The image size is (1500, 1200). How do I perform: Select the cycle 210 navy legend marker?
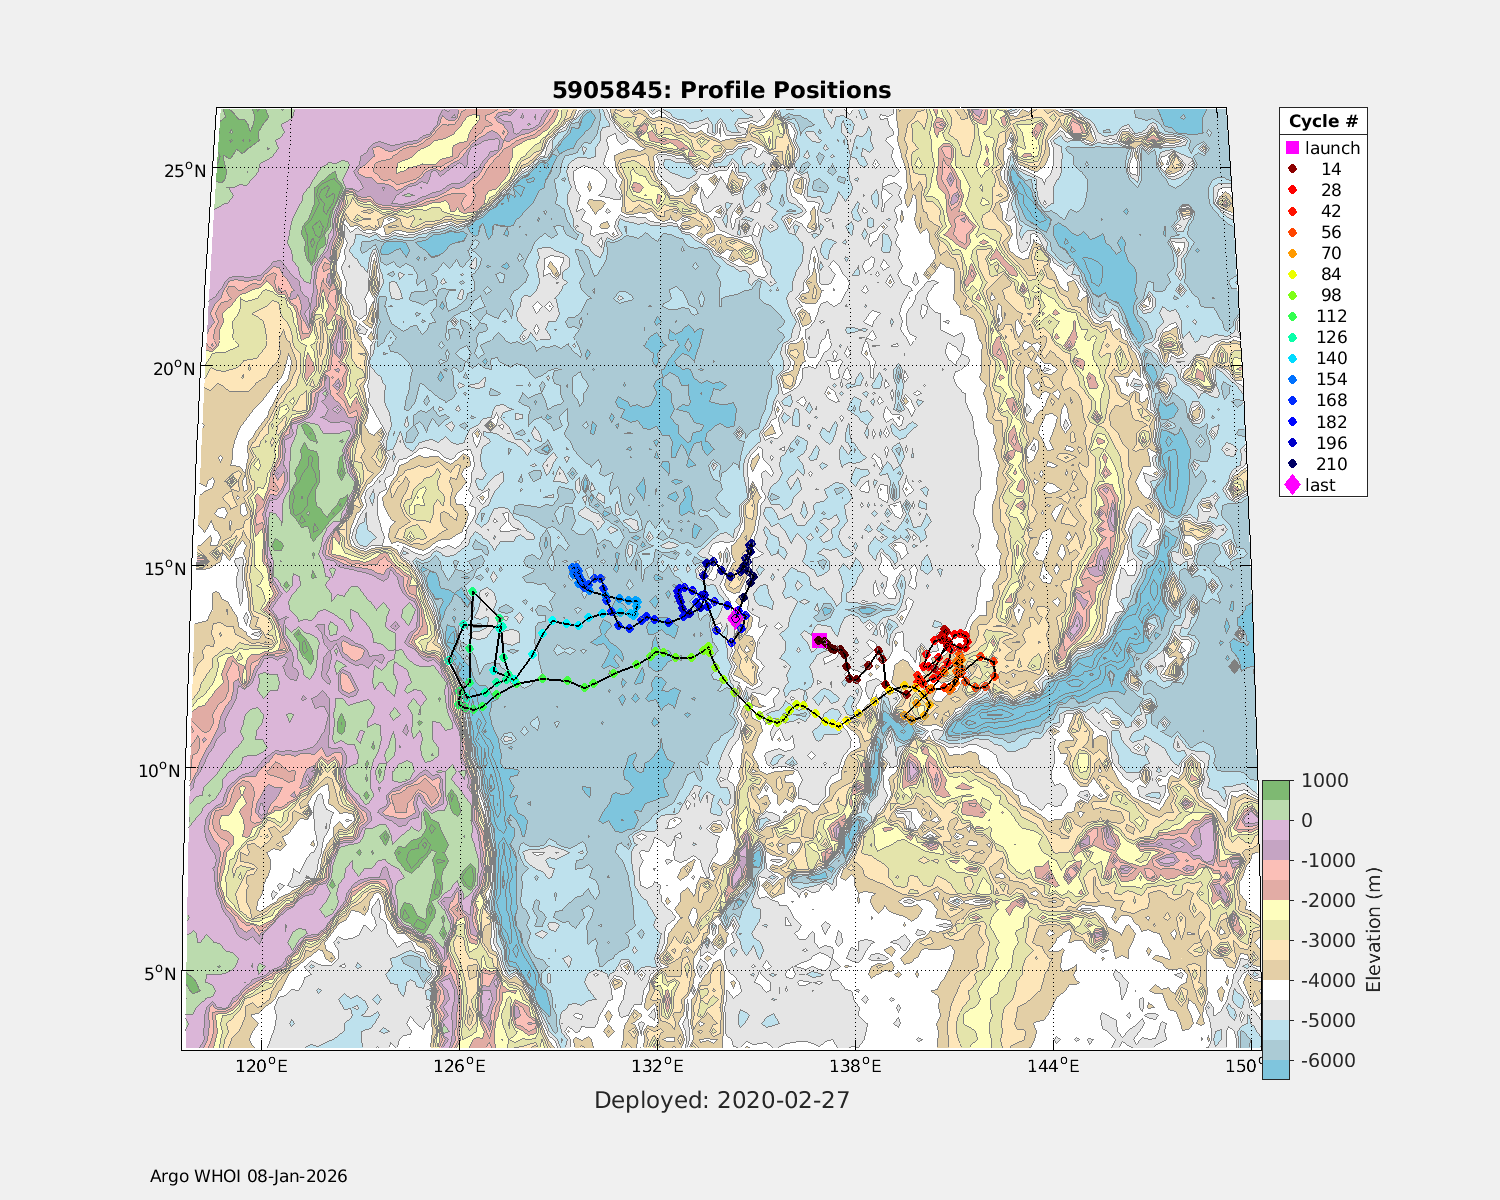pyautogui.click(x=1292, y=464)
